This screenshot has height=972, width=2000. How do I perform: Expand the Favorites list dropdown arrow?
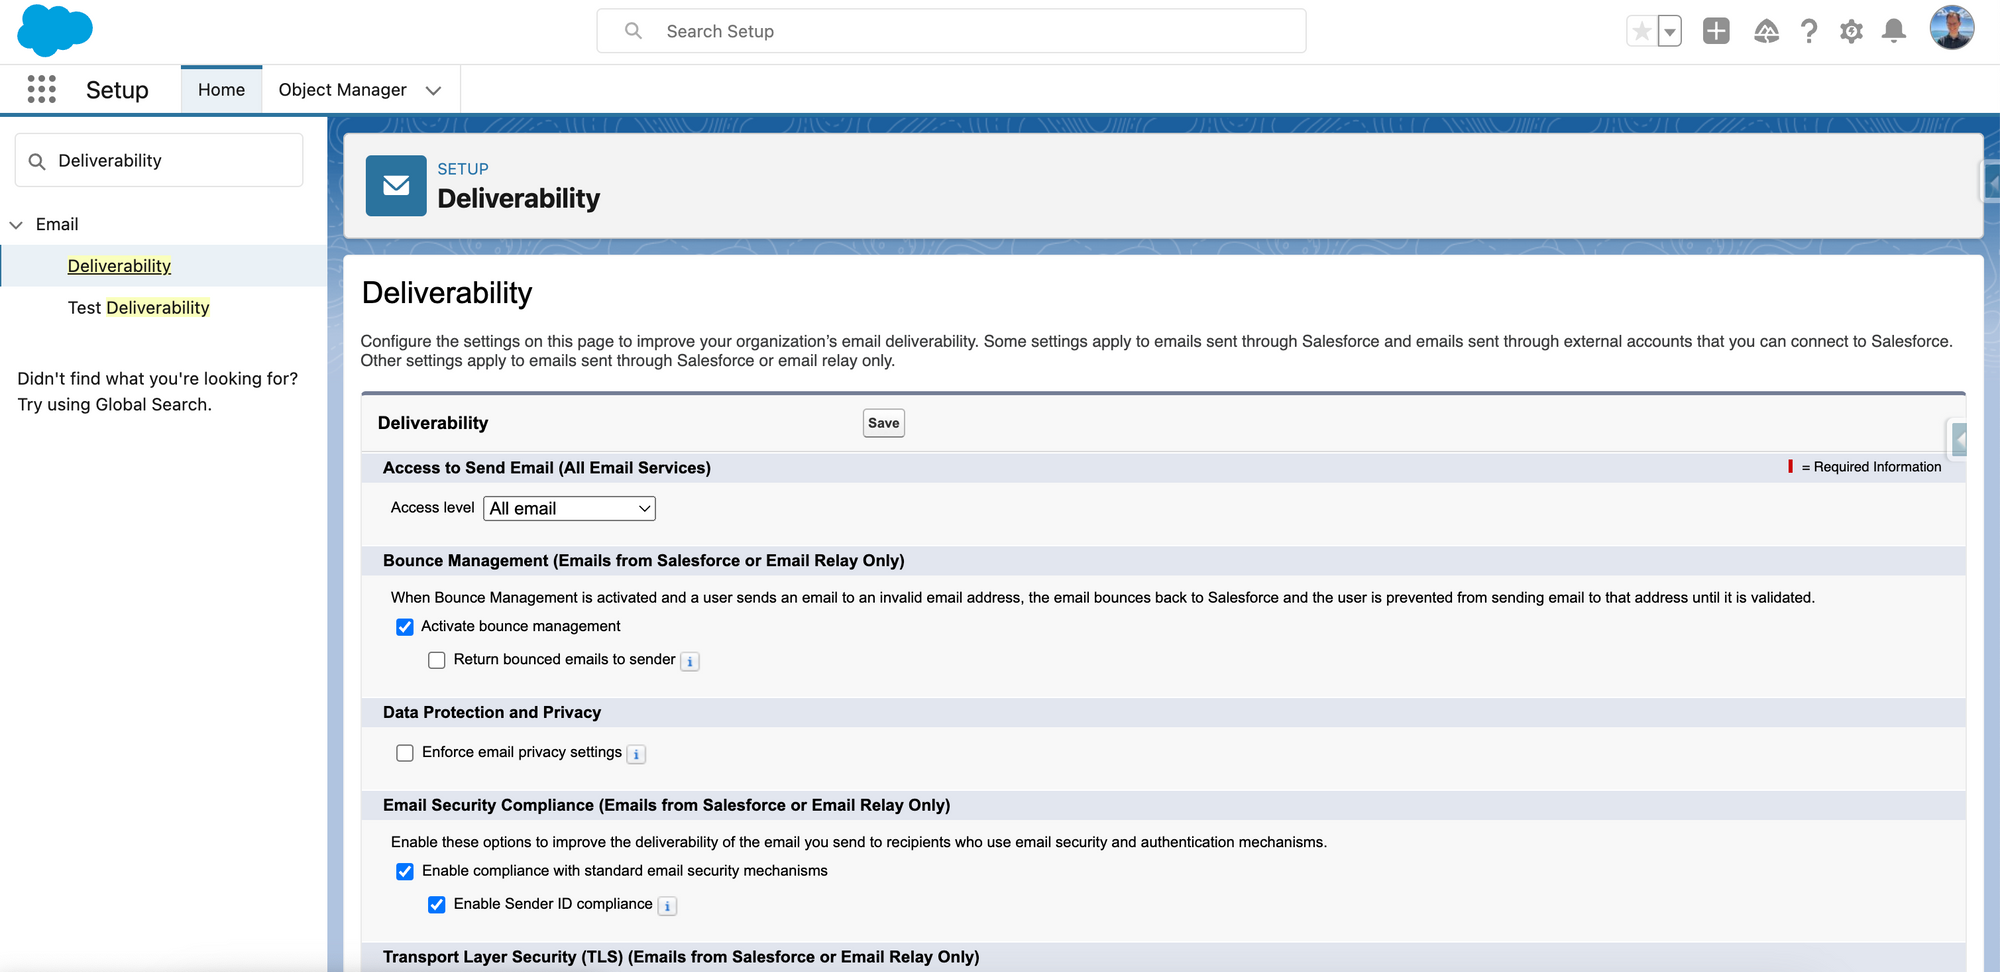1670,31
